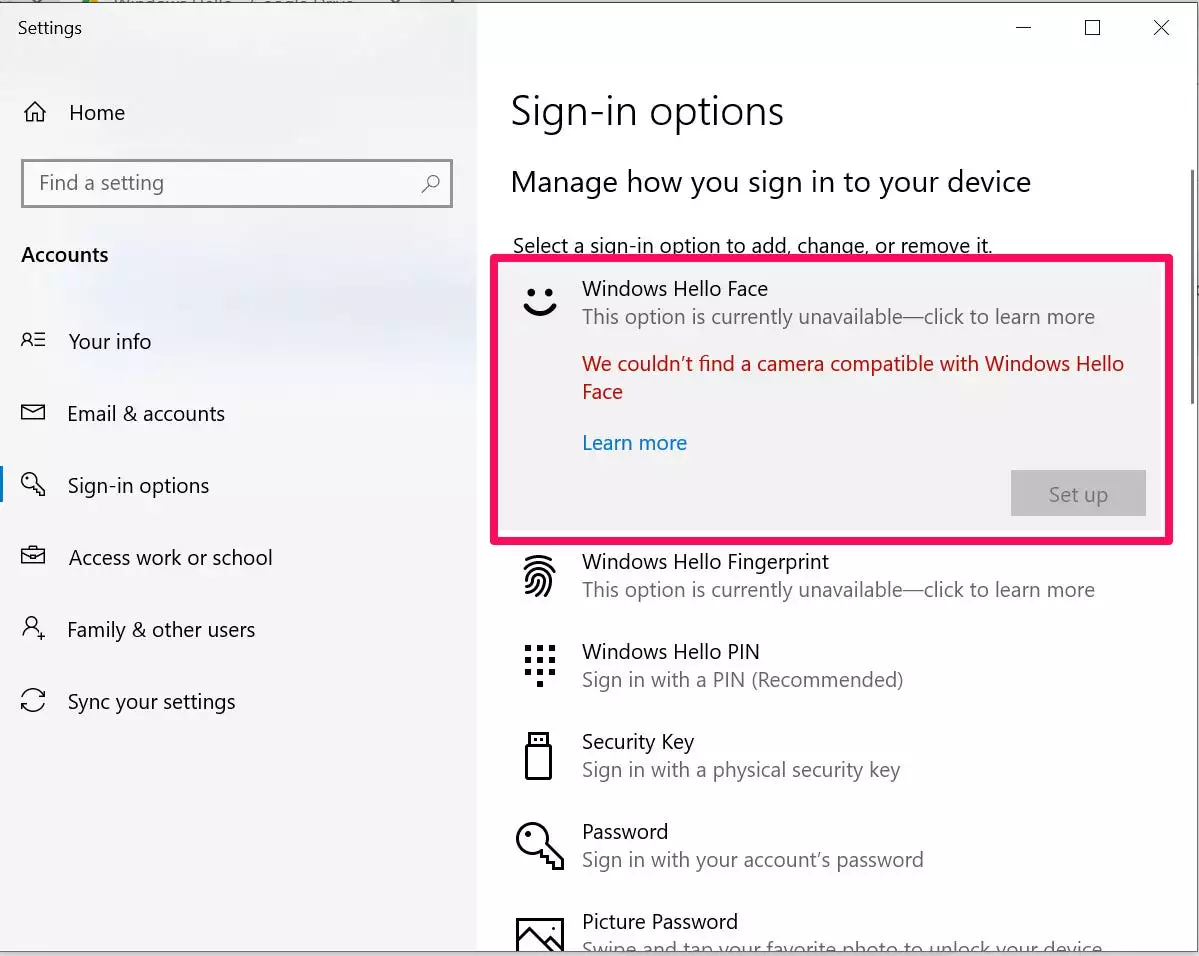Maximize the Settings window
The height and width of the screenshot is (956, 1199).
1092,28
